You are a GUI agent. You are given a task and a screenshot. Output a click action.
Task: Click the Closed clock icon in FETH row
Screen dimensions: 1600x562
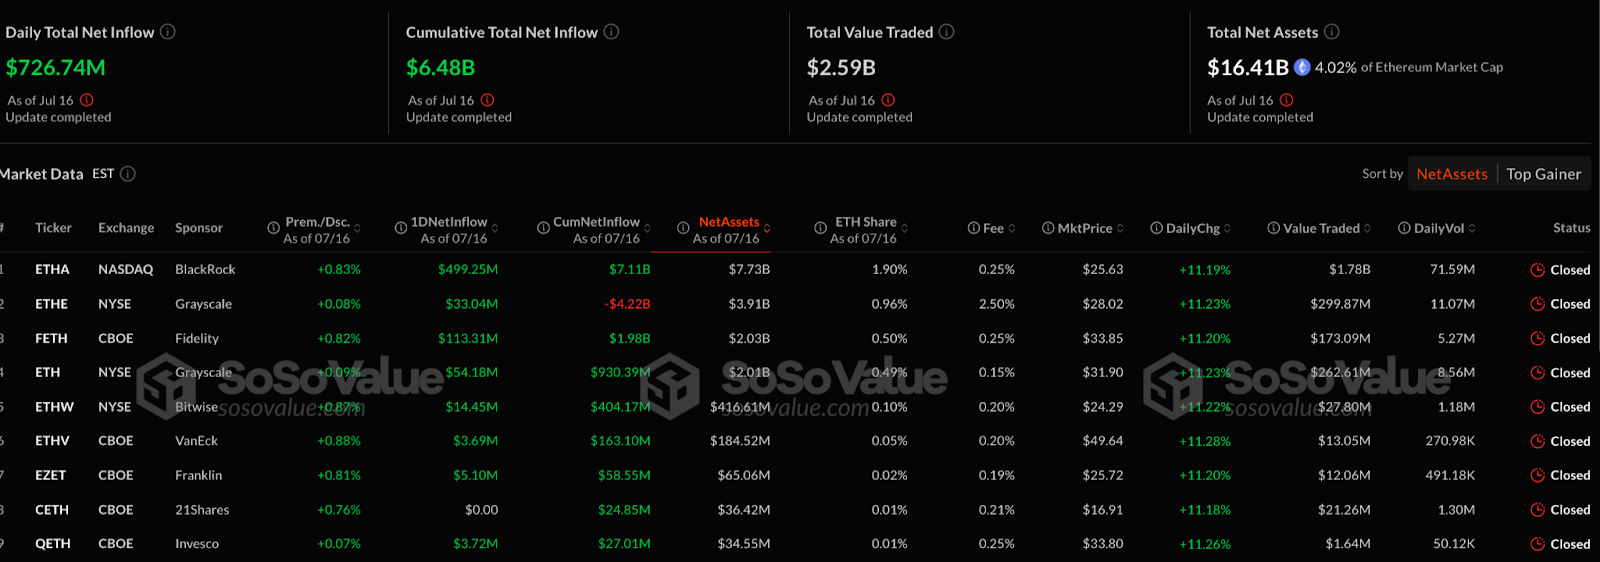pyautogui.click(x=1538, y=339)
